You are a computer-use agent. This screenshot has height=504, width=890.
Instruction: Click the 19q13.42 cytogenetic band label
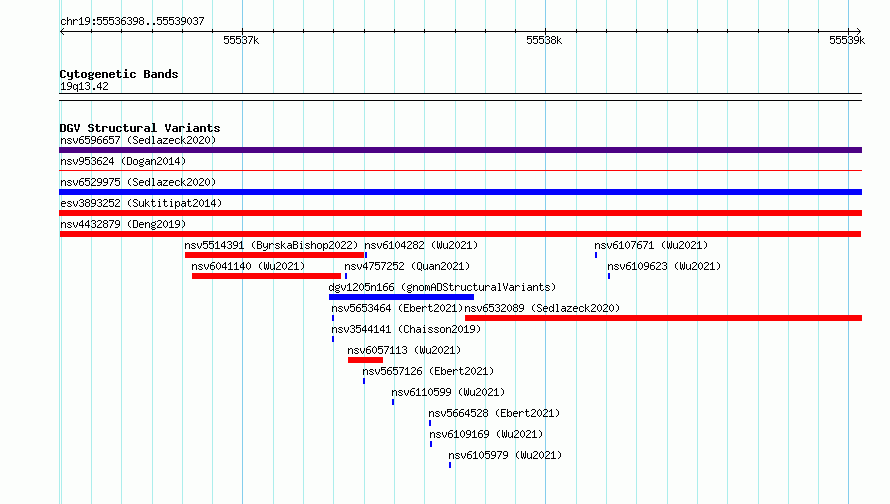(84, 86)
